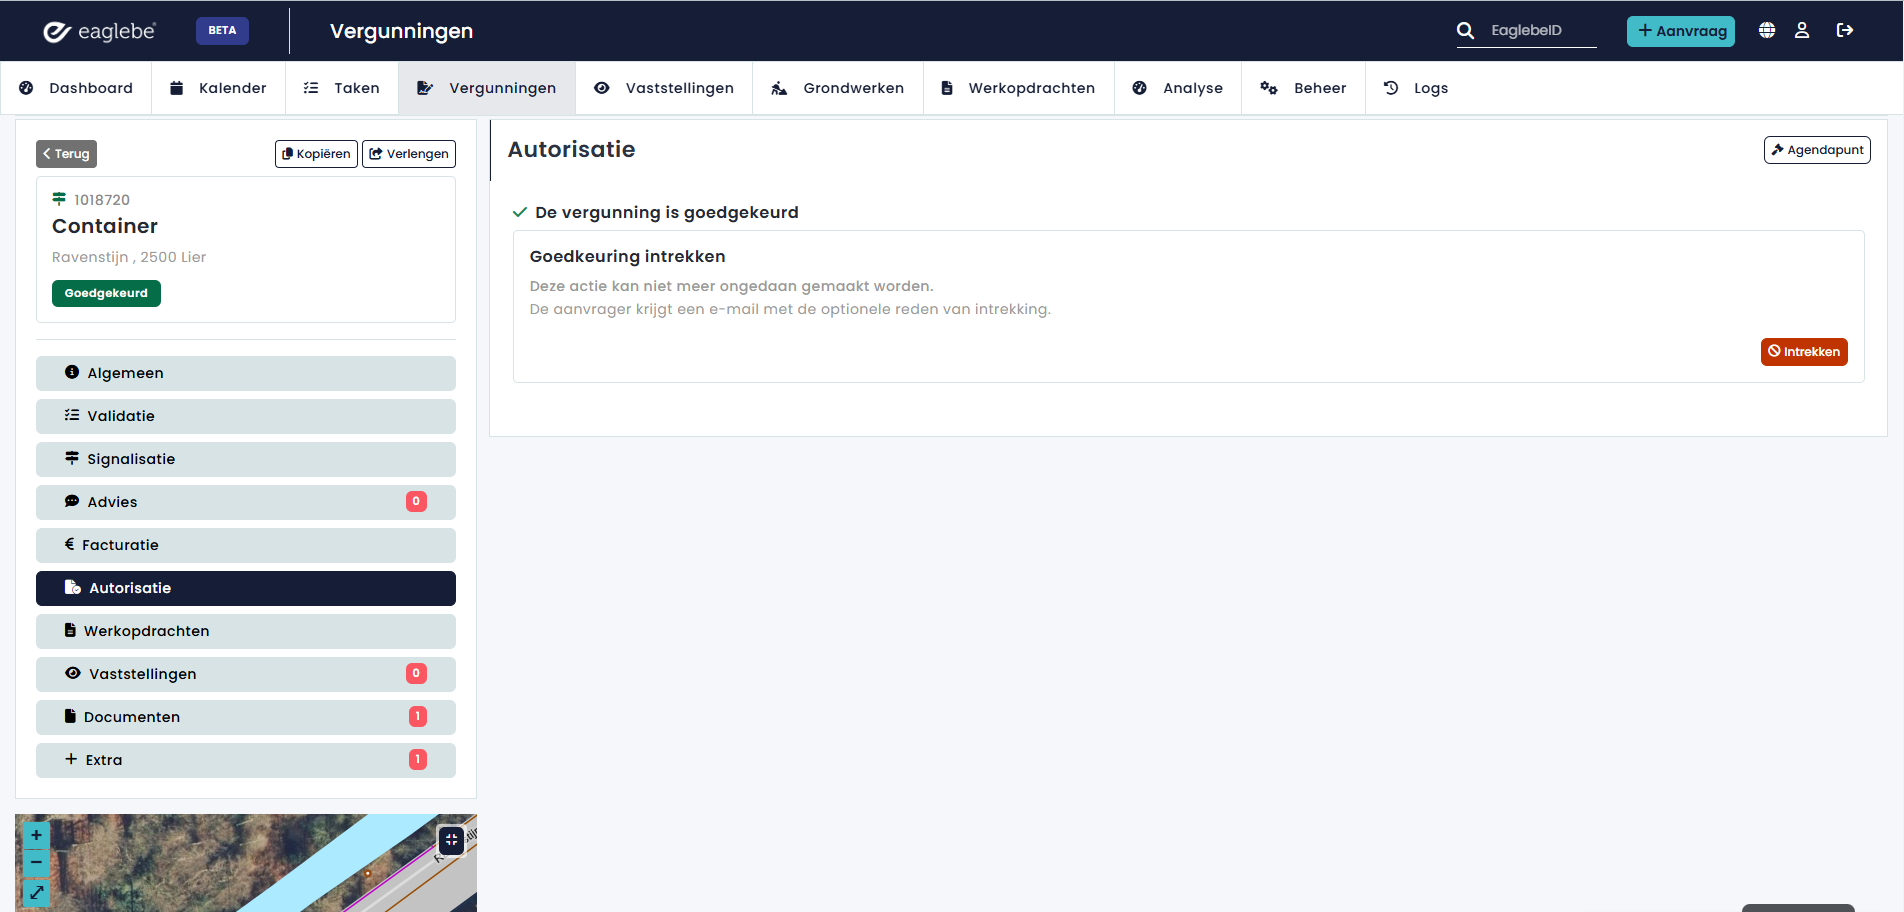The height and width of the screenshot is (912, 1904).
Task: Click the Extra count badge
Action: 418,760
